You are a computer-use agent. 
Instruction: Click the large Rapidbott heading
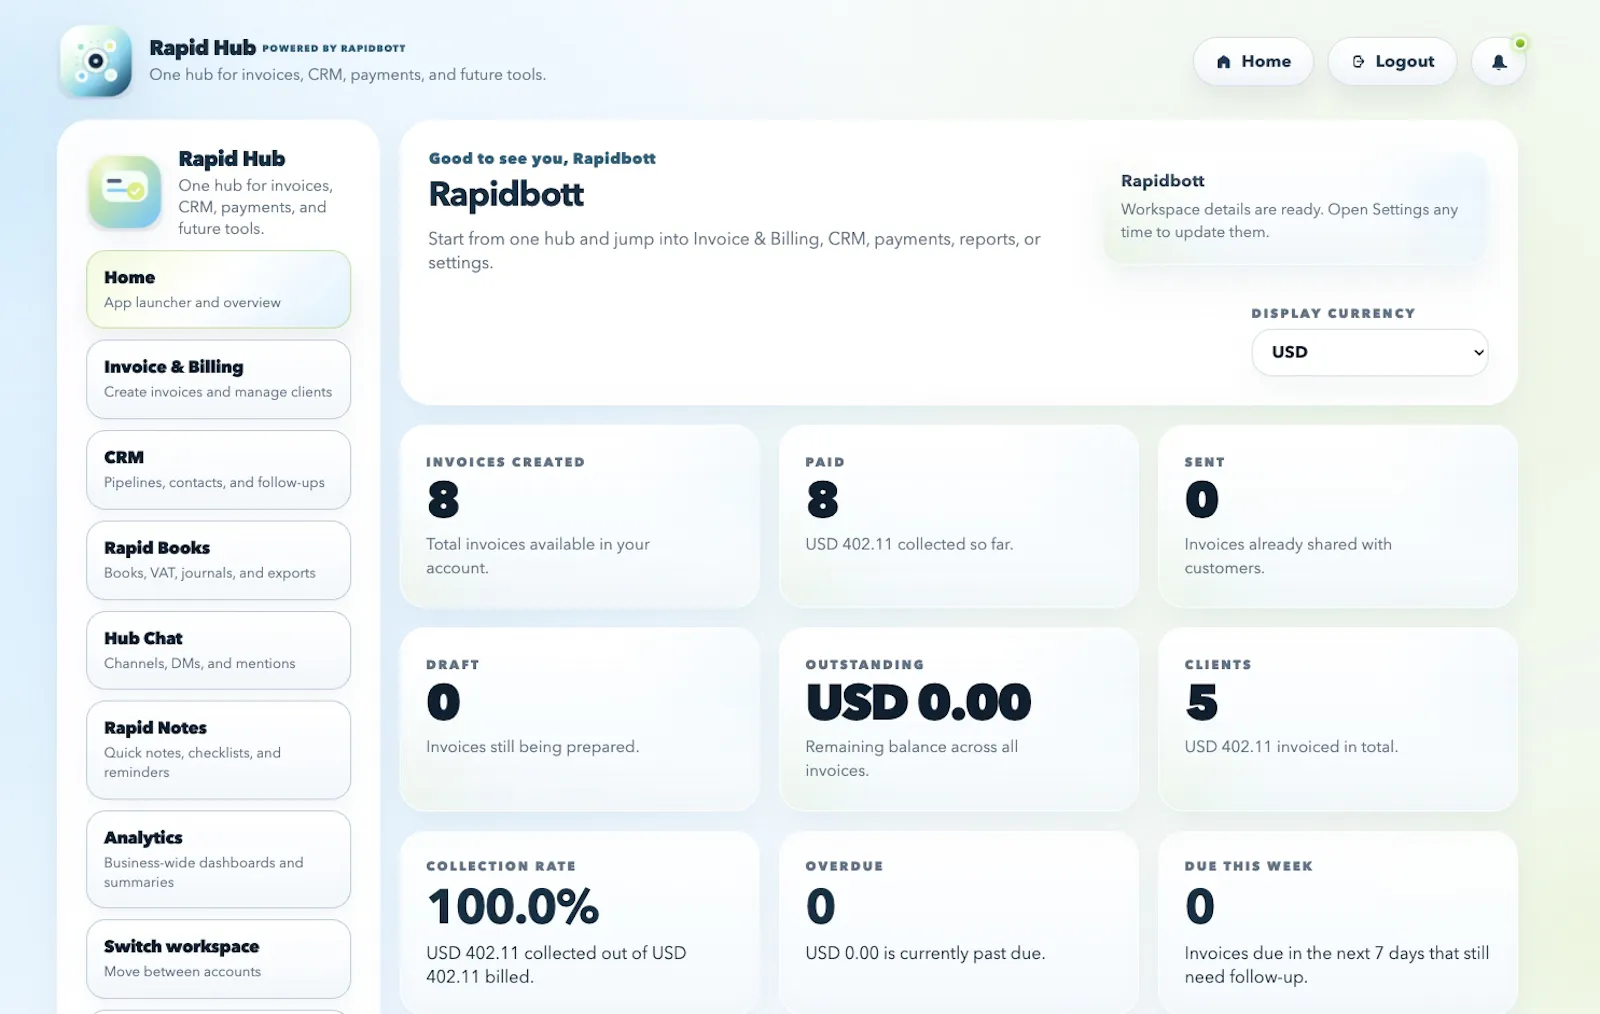tap(506, 194)
